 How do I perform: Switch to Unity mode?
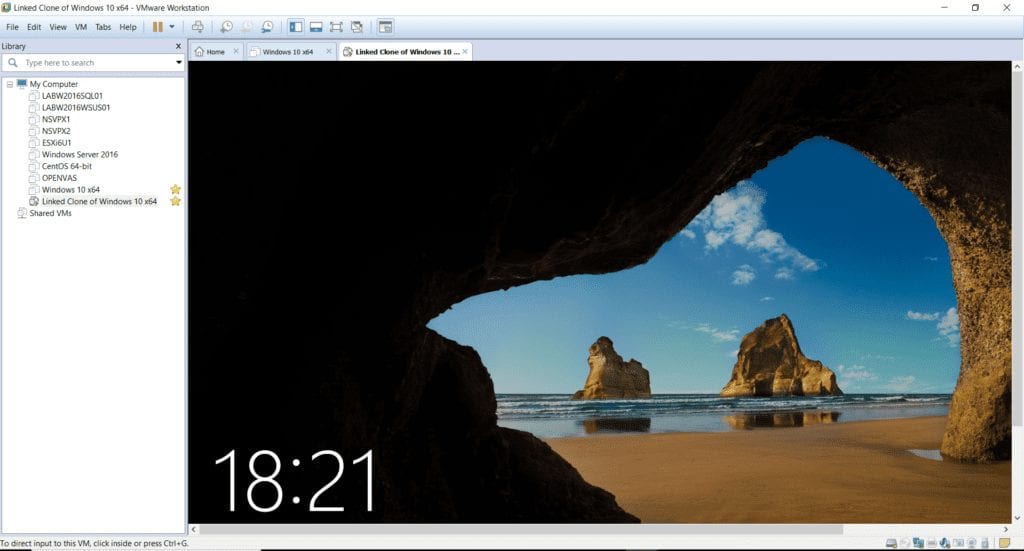[x=357, y=27]
